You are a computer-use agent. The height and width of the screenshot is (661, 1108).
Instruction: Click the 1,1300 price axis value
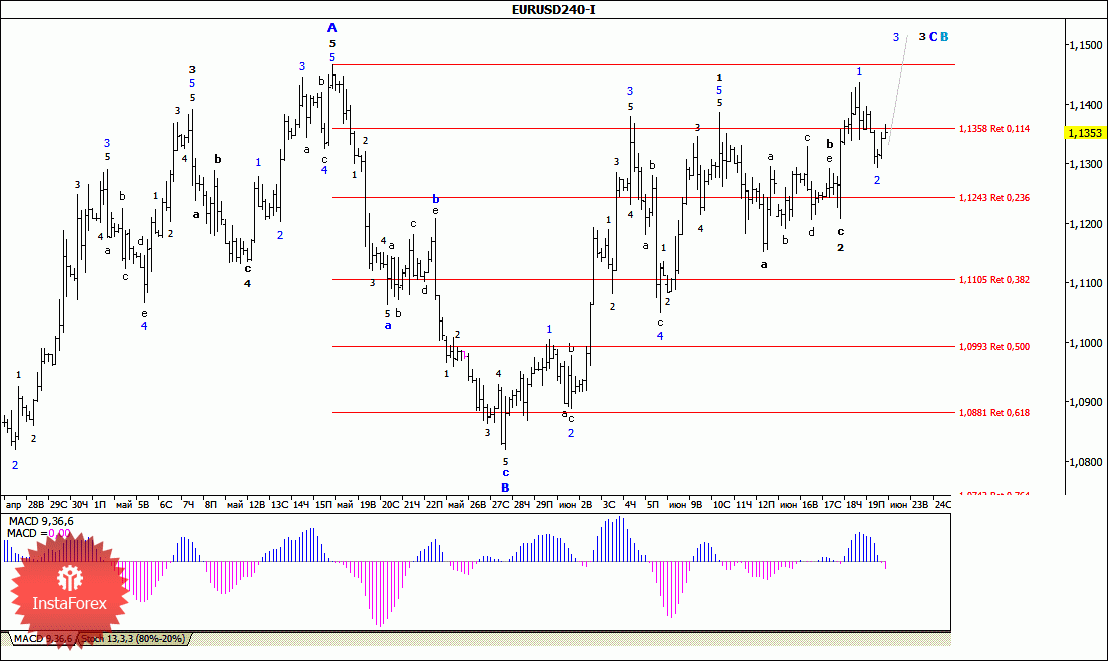[x=1085, y=164]
